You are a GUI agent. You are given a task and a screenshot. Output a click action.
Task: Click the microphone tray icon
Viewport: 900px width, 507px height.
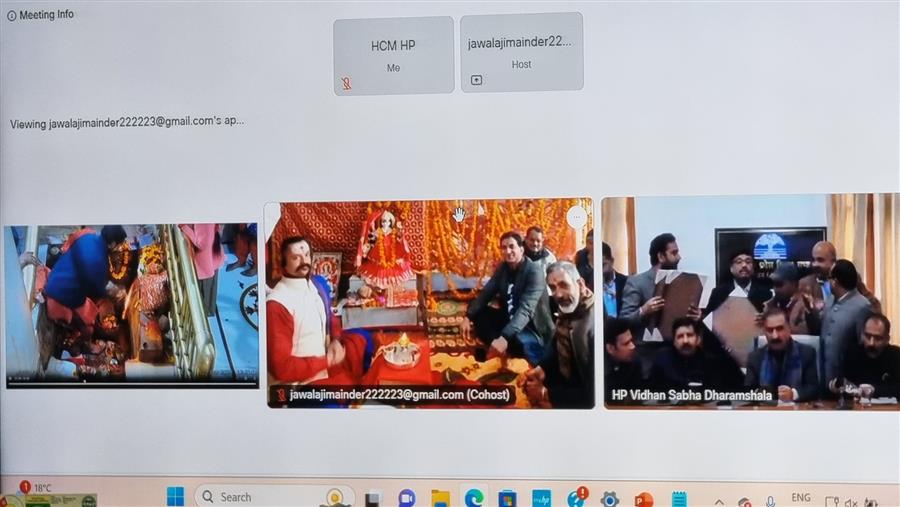coord(770,502)
